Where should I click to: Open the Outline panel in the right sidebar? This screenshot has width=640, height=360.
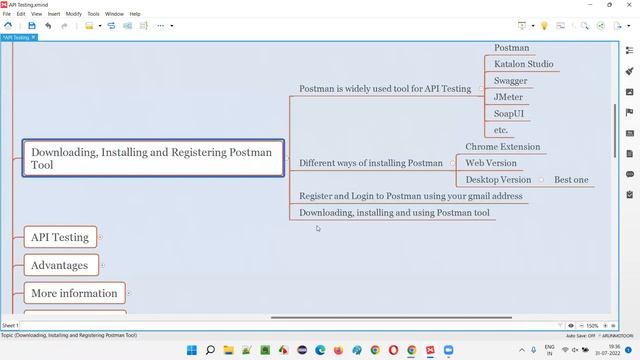pos(629,50)
